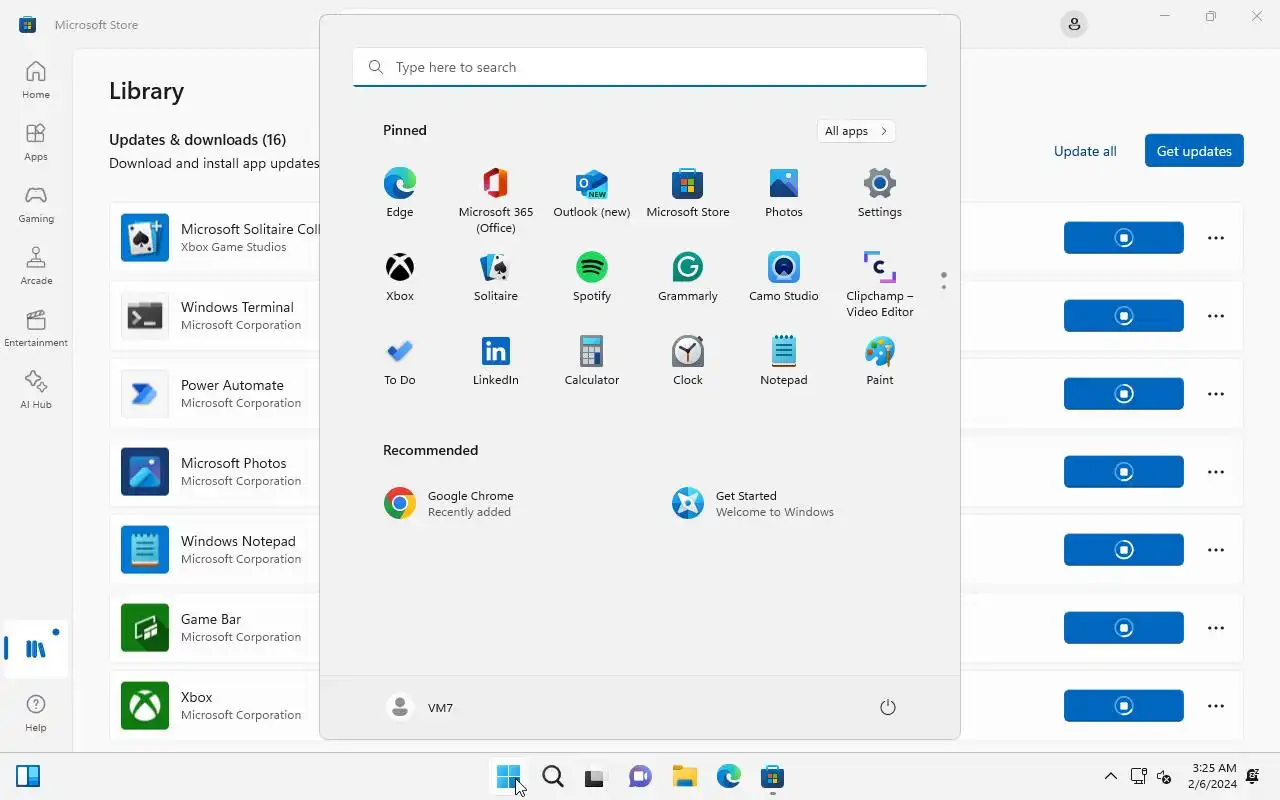
Task: Open clock and date flyout
Action: coord(1214,776)
